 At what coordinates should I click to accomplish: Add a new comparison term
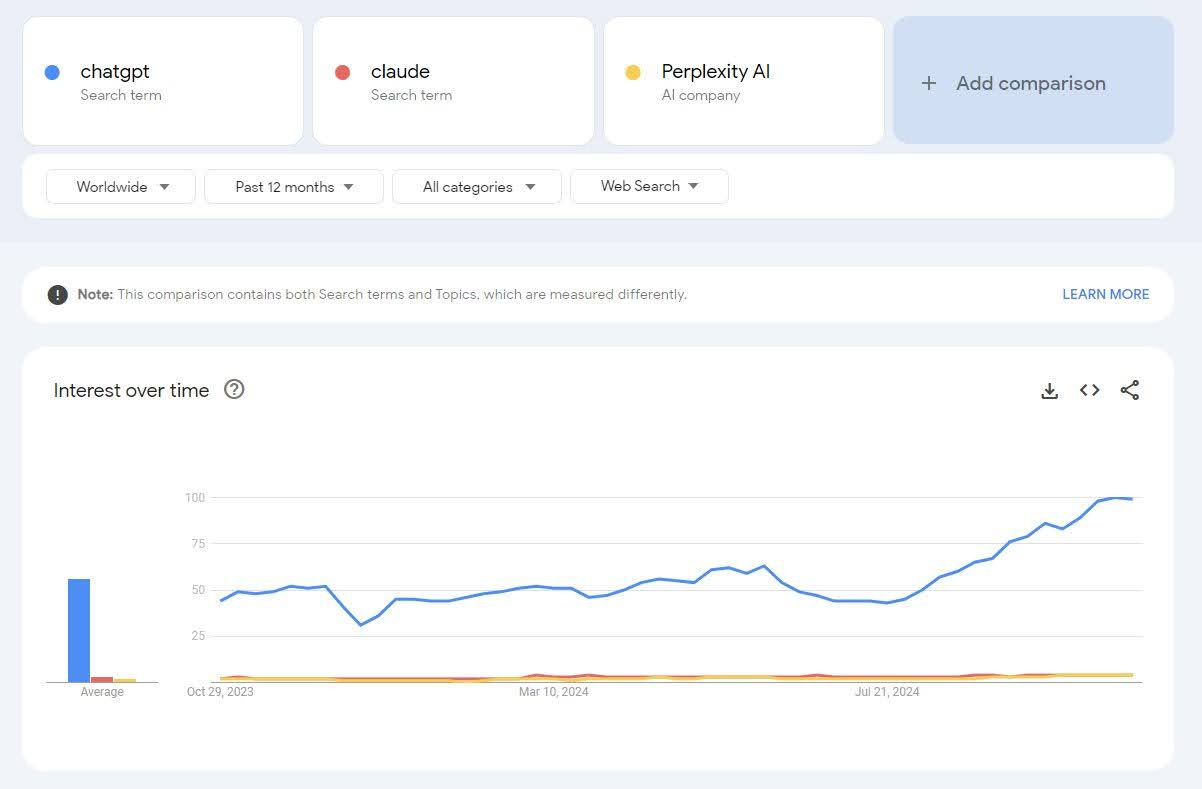click(x=1033, y=80)
